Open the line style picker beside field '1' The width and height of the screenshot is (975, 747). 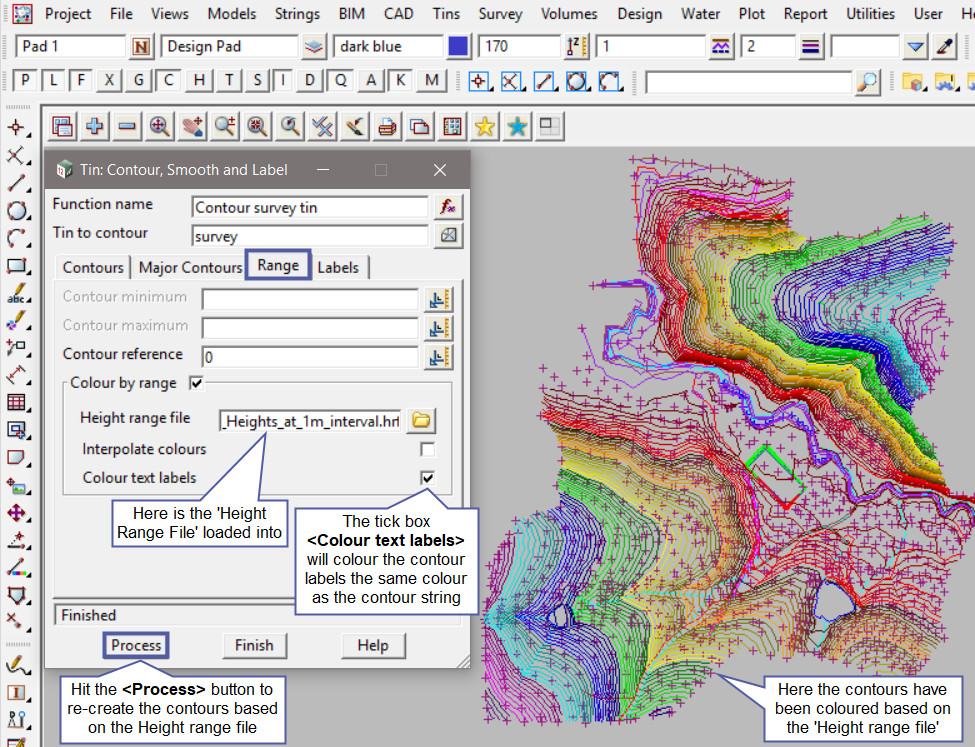[x=720, y=47]
